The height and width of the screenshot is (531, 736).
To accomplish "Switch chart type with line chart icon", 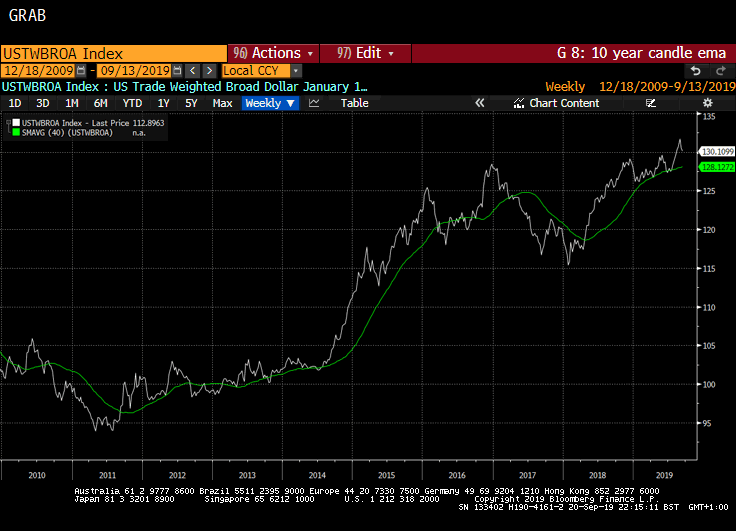I will click(314, 103).
